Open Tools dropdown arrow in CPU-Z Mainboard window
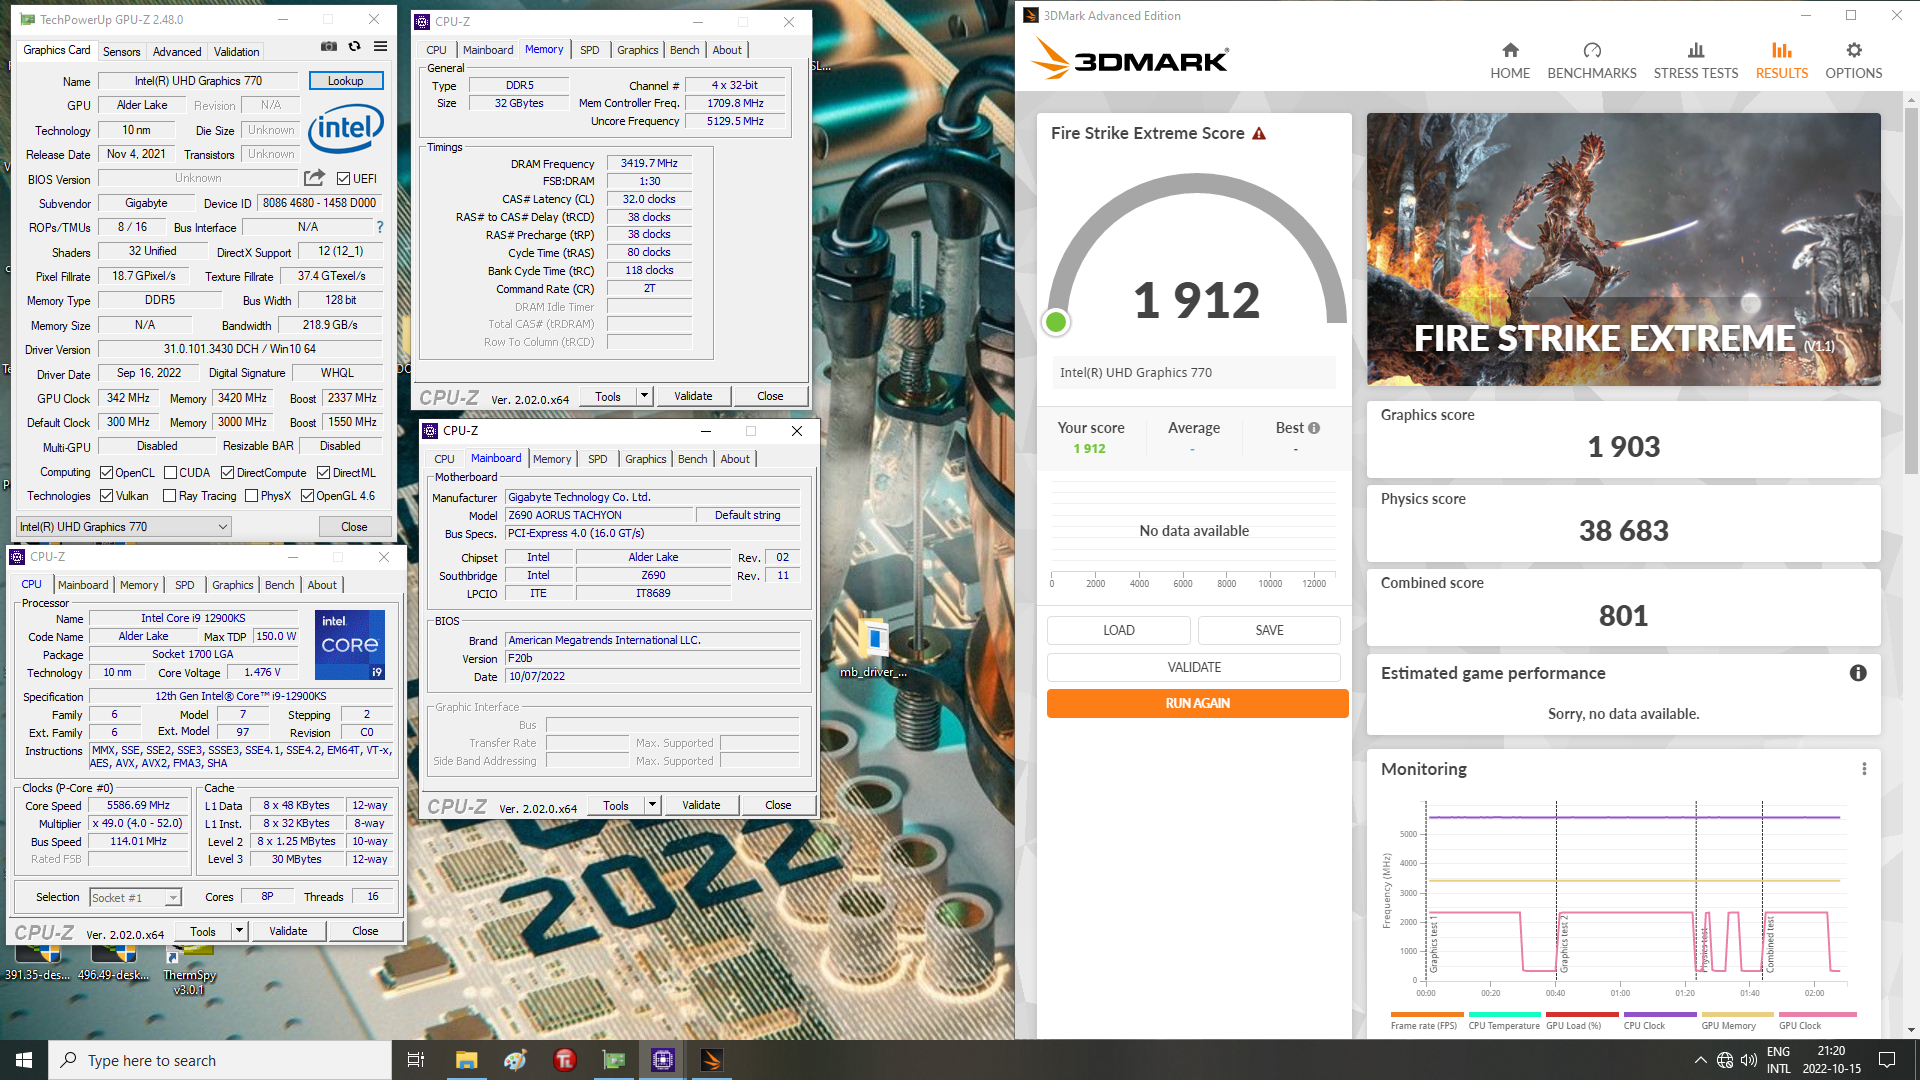This screenshot has height=1080, width=1920. click(x=652, y=805)
